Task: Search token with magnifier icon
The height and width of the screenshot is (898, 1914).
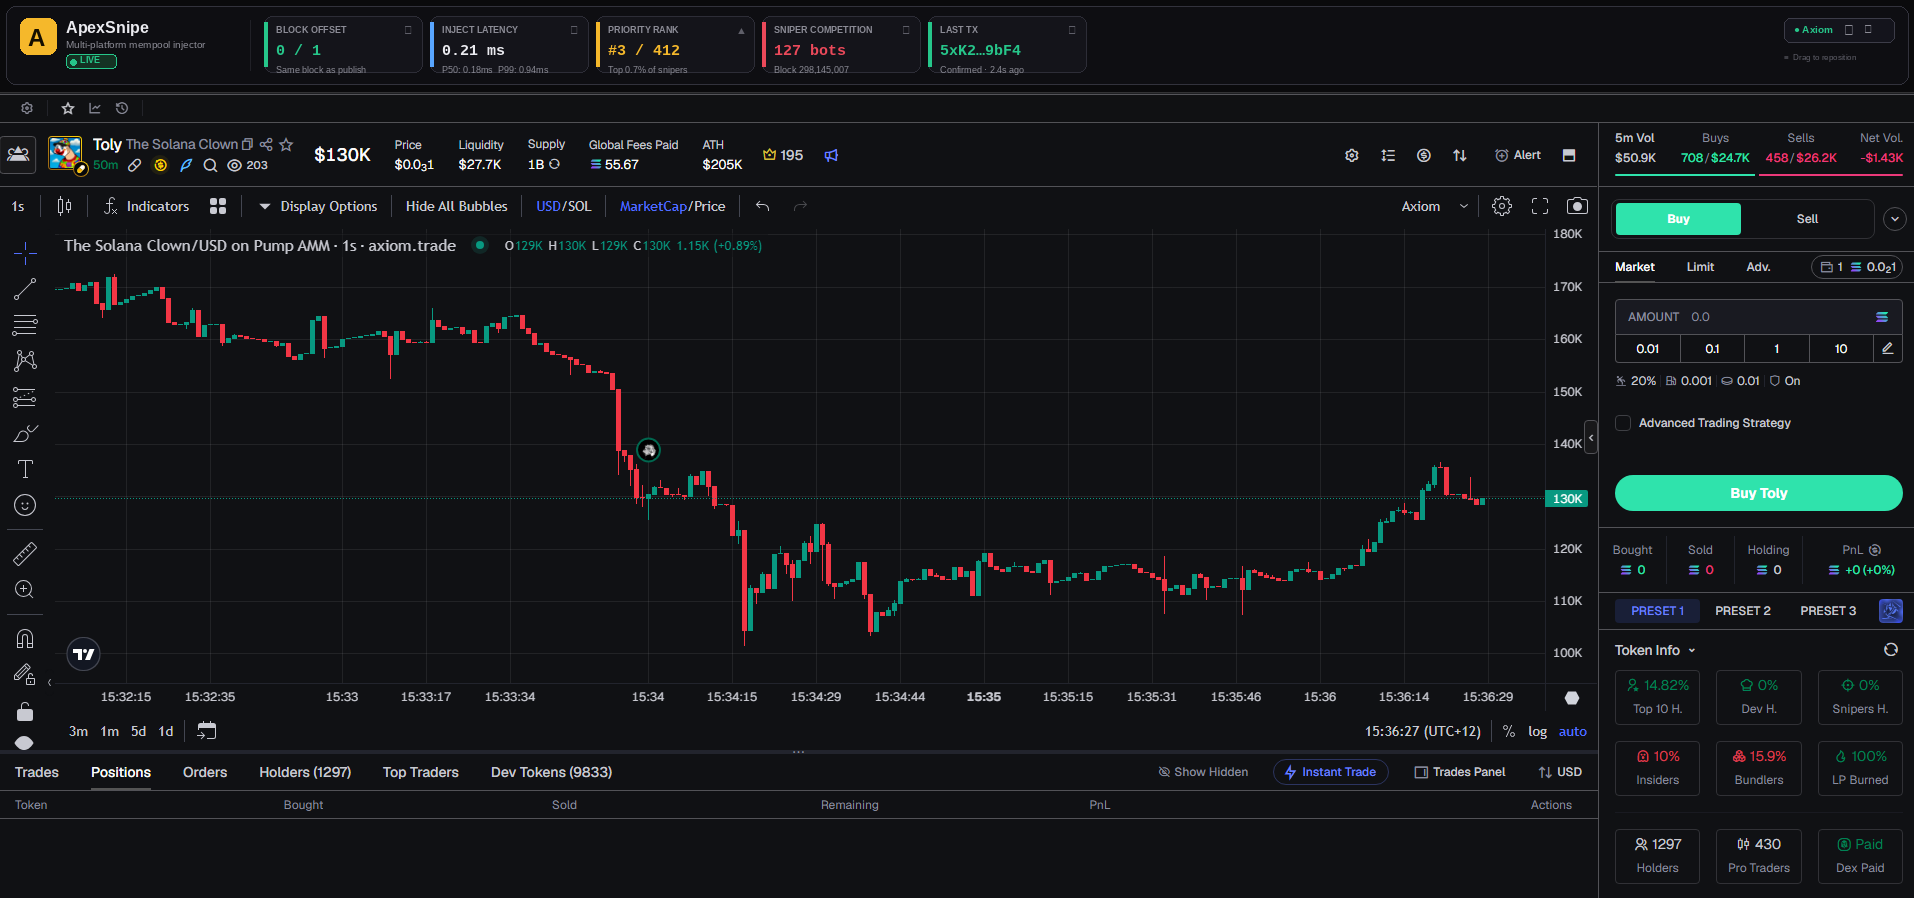Action: (x=210, y=165)
